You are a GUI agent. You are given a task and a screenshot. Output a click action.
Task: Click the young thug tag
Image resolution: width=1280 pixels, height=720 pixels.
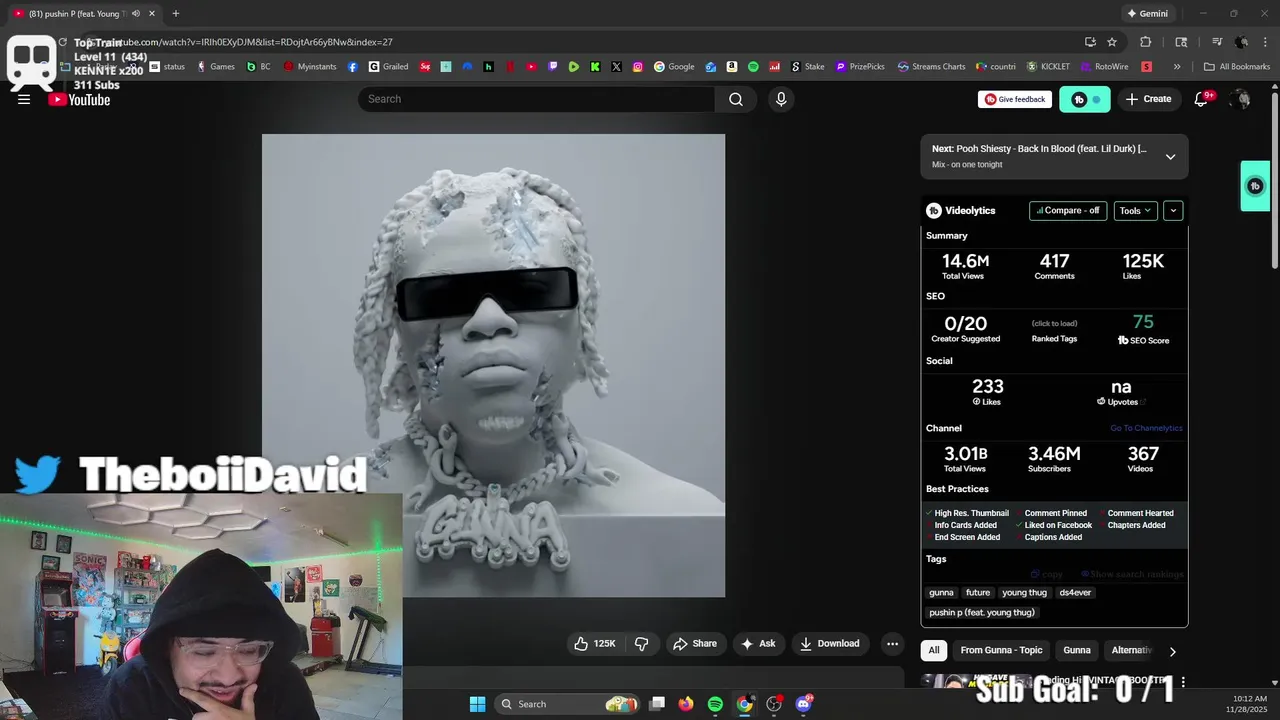pyautogui.click(x=1024, y=593)
